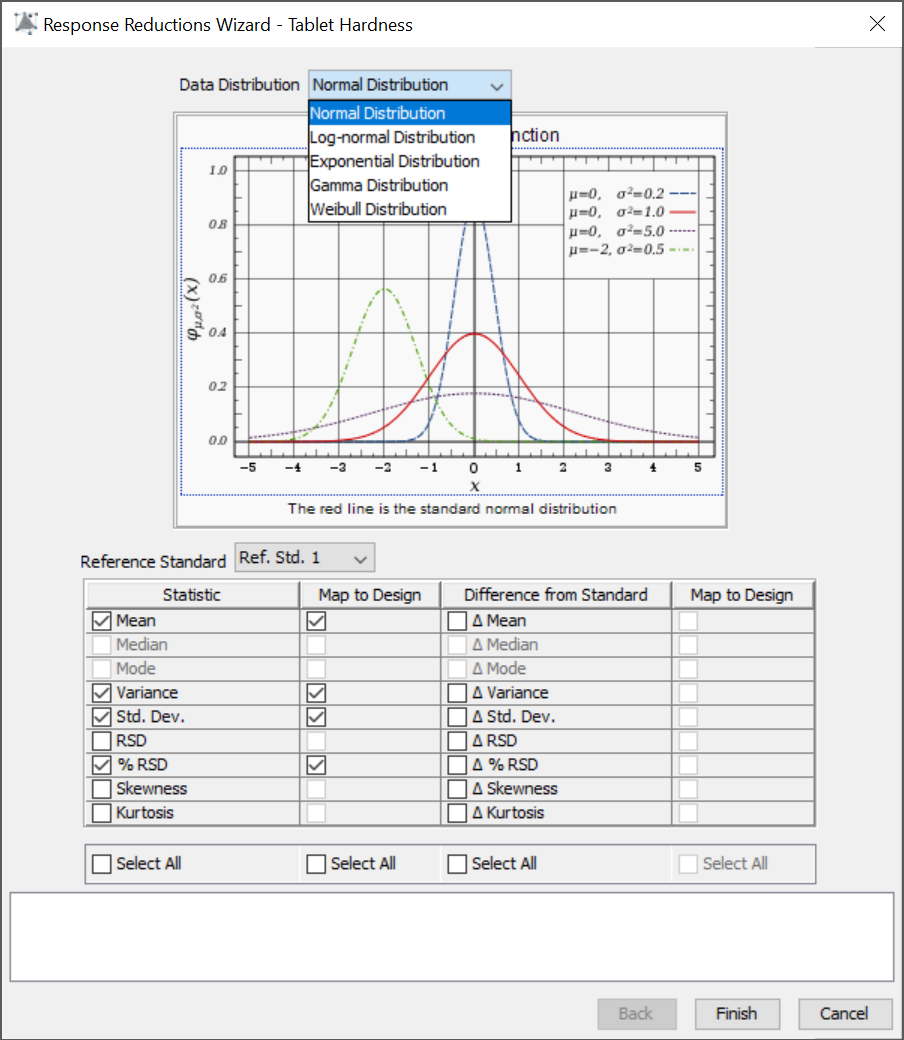
Task: Open the Reference Standard dropdown
Action: coord(304,557)
